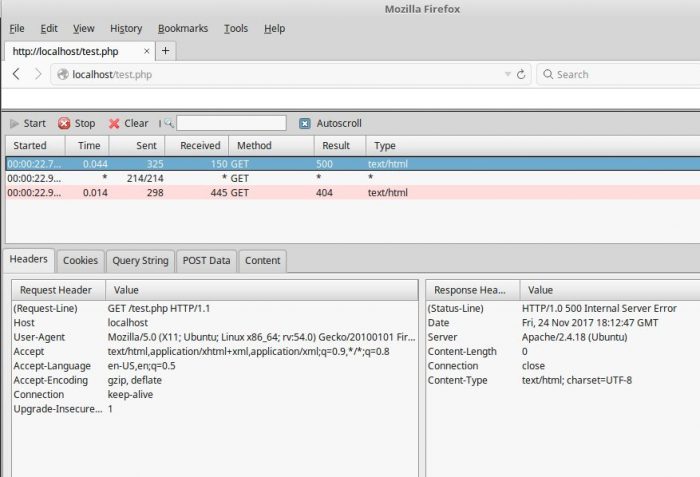Switch to the Query String tab
This screenshot has width=700, height=477.
tap(140, 261)
